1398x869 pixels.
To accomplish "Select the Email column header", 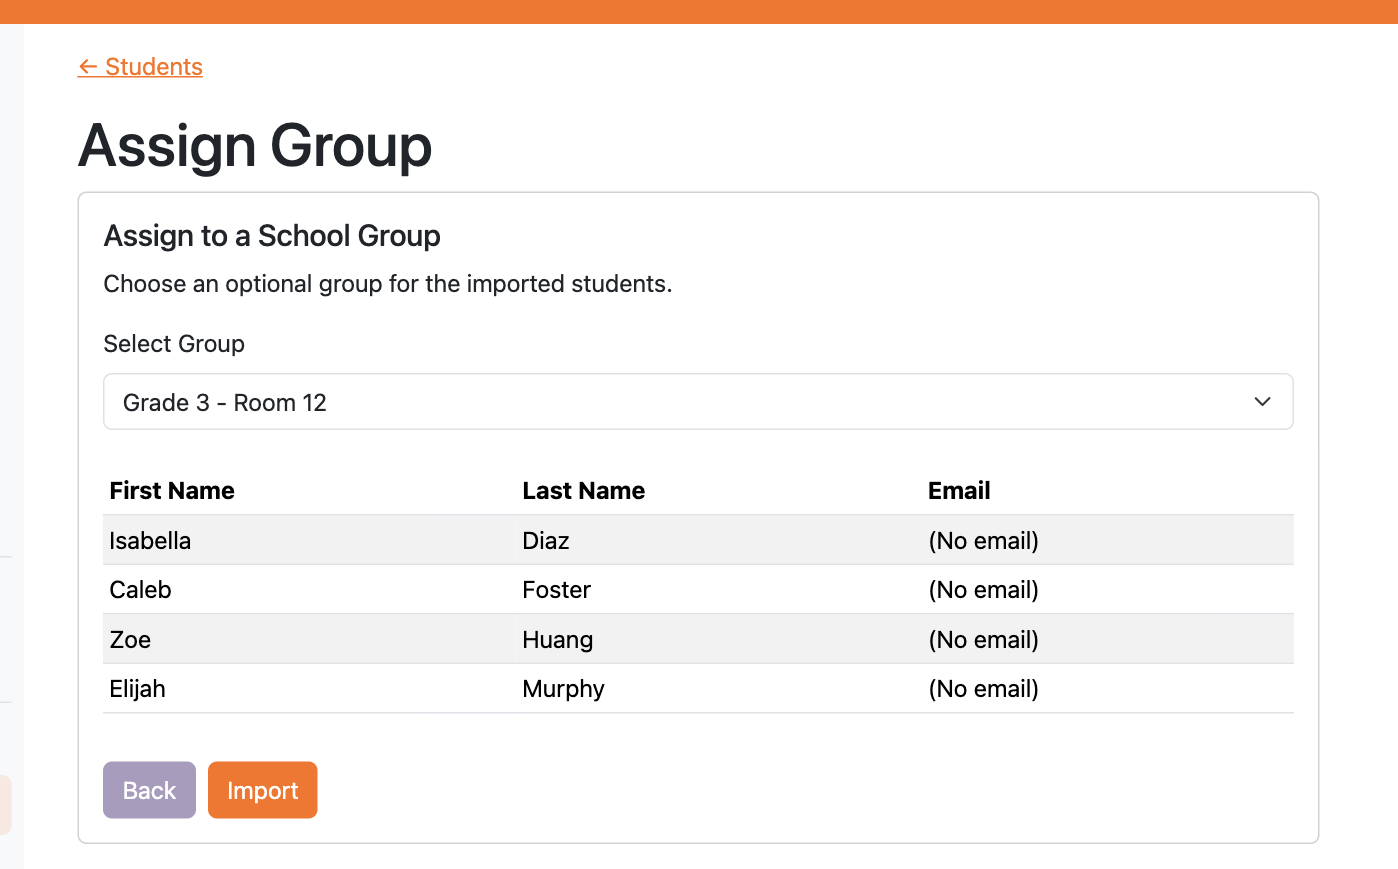I will pyautogui.click(x=959, y=491).
